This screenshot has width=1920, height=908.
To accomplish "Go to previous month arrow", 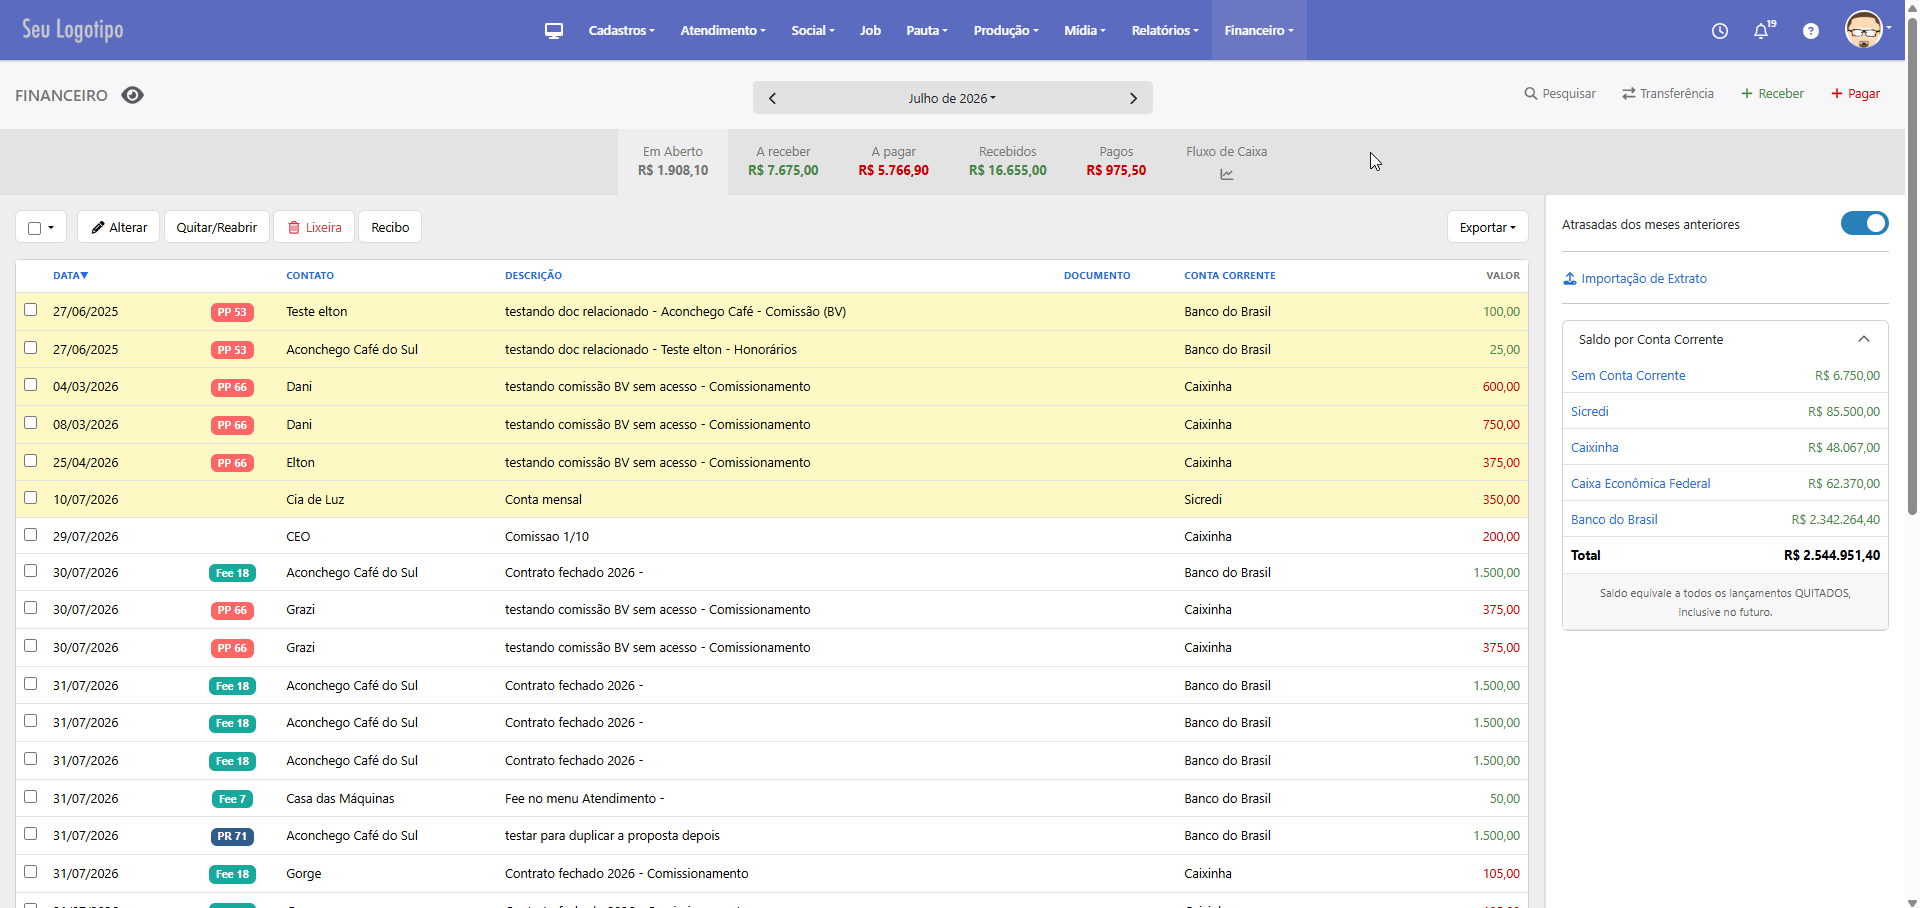I will point(772,98).
